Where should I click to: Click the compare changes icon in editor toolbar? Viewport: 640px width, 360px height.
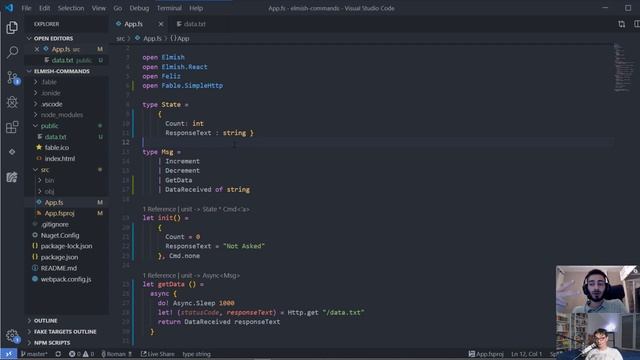(621, 24)
